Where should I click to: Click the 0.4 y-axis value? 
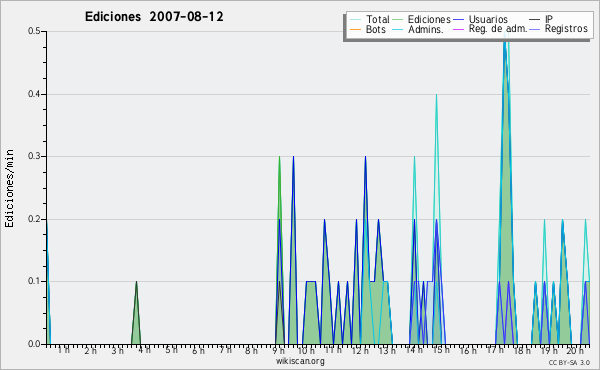[x=34, y=94]
